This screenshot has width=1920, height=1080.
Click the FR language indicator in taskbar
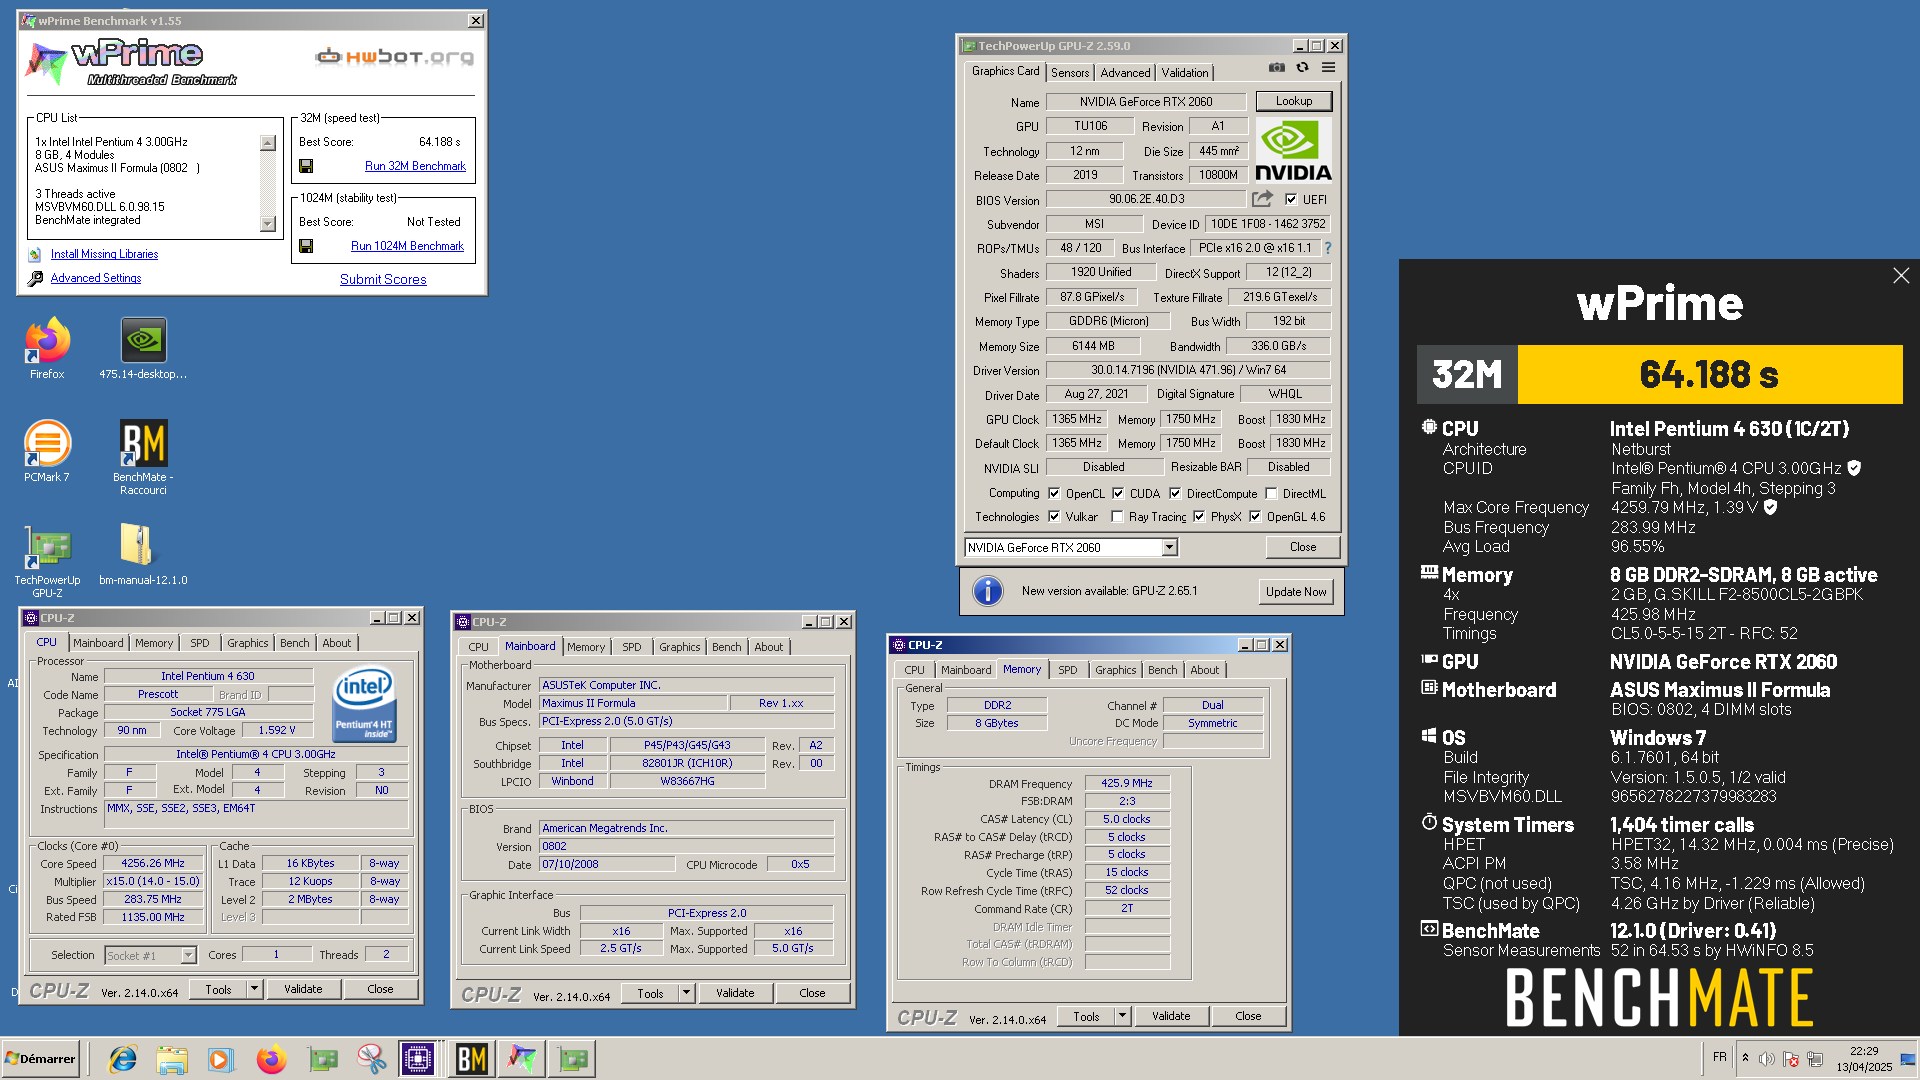pyautogui.click(x=1719, y=1057)
